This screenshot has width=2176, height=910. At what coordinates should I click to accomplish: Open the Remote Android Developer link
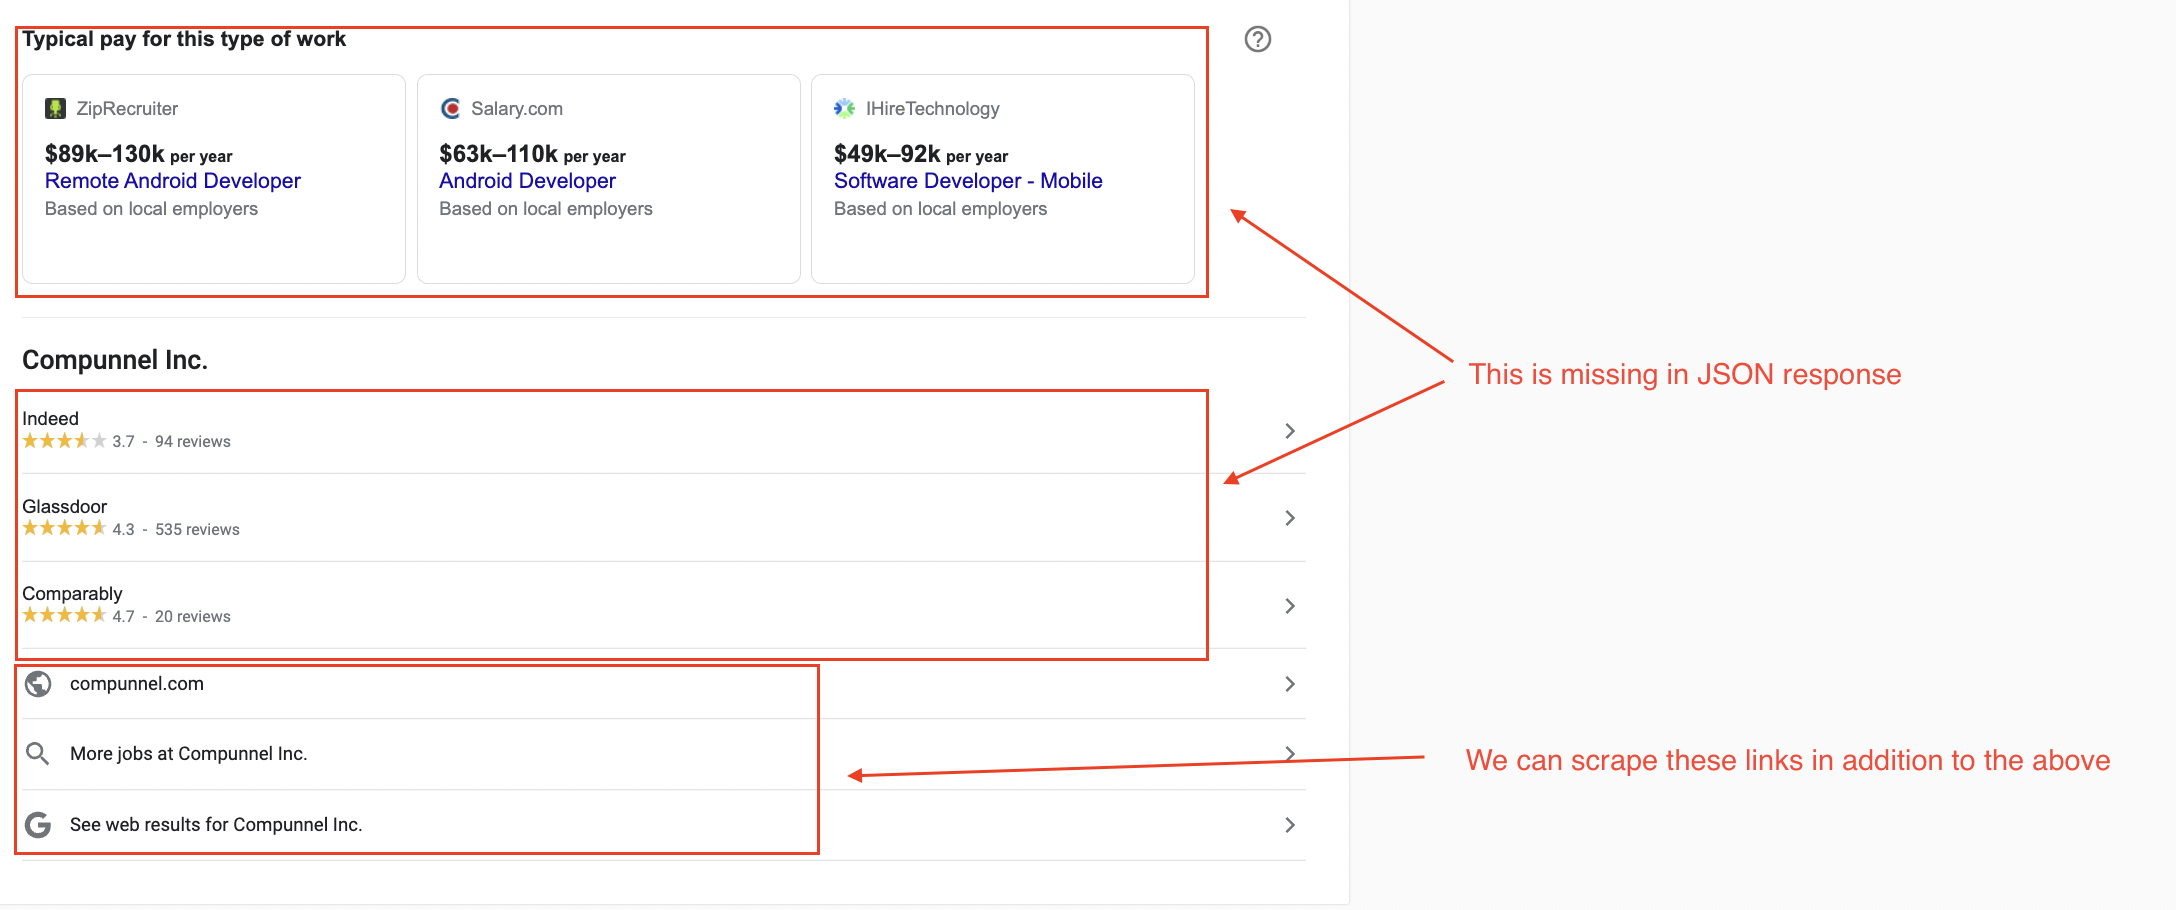click(172, 180)
